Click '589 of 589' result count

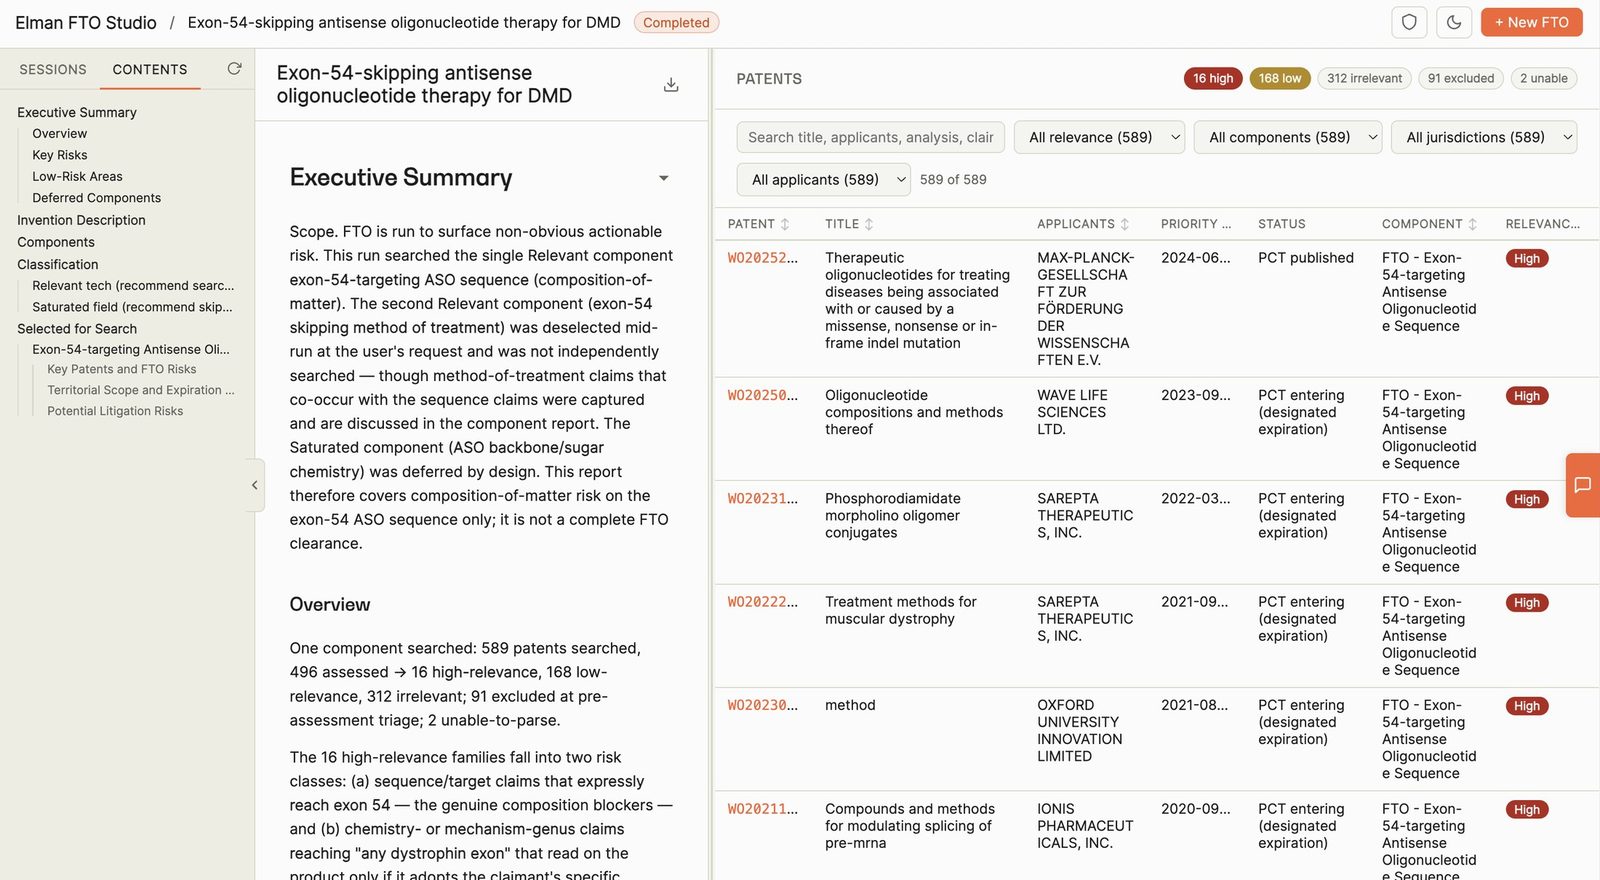(x=953, y=180)
